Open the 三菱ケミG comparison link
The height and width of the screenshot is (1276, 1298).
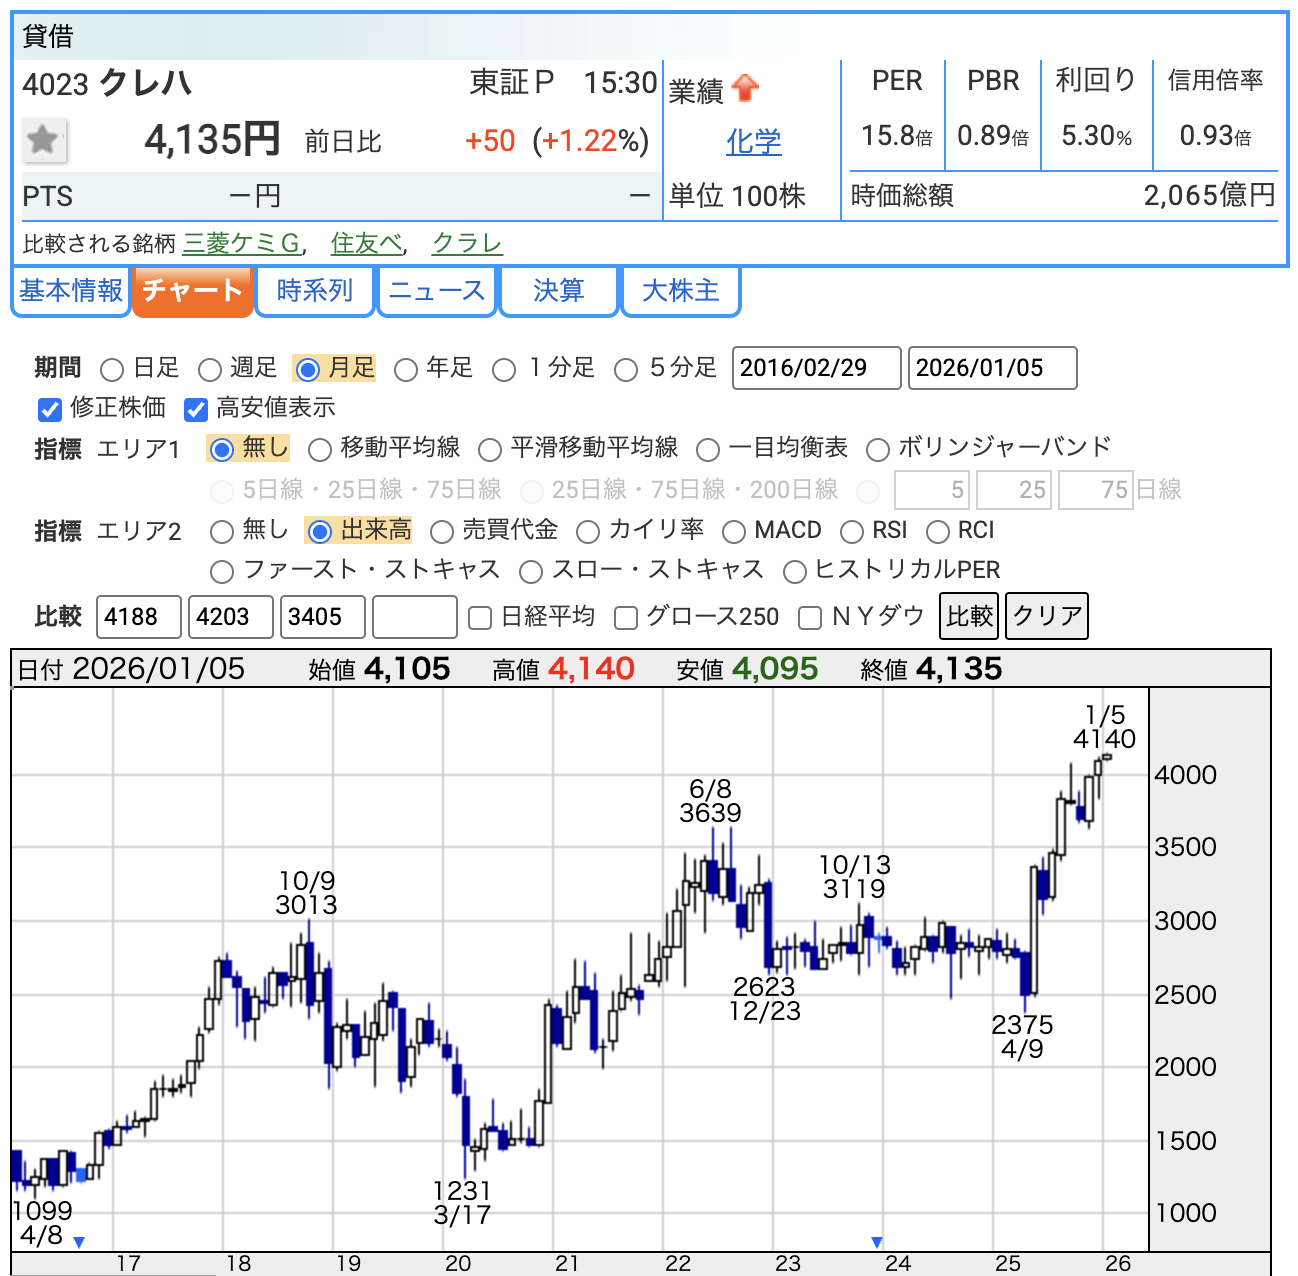(x=241, y=244)
